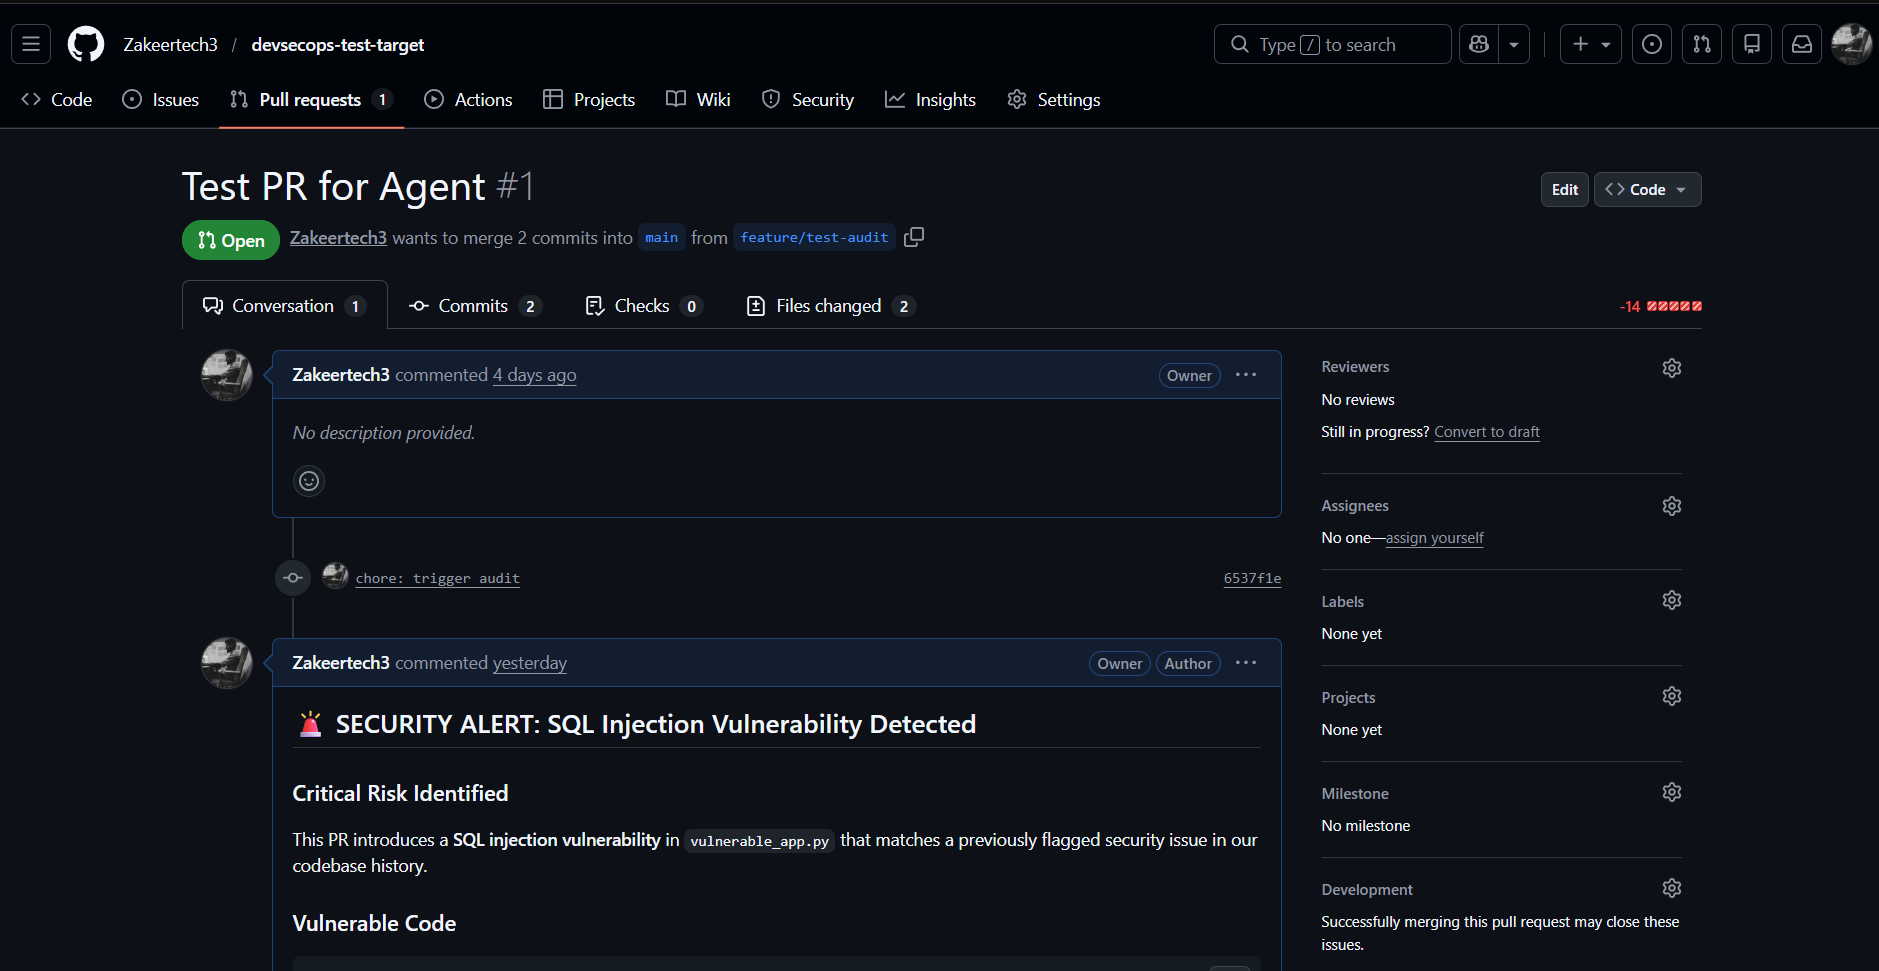Click assign yourself link
Screen dimensions: 1879x971
pyautogui.click(x=1435, y=538)
